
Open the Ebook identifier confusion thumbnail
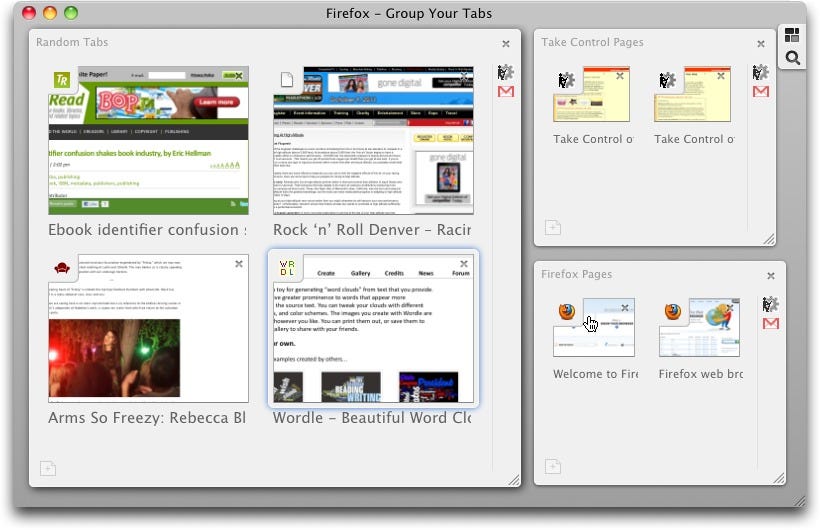149,140
